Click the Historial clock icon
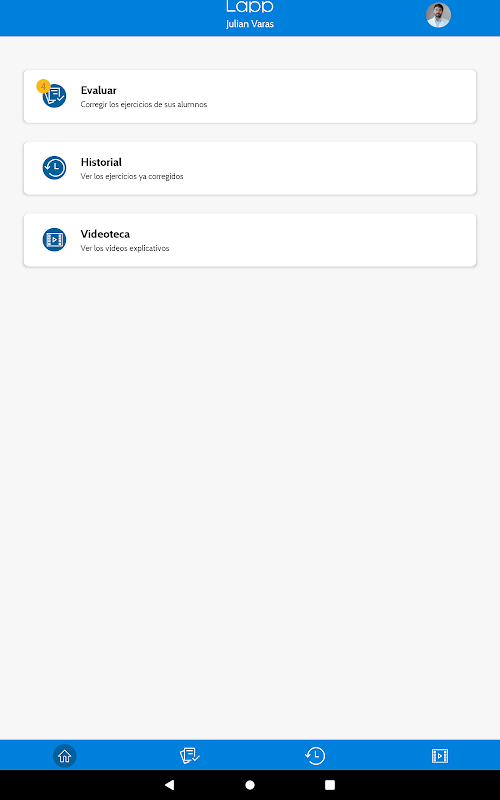 (55, 168)
